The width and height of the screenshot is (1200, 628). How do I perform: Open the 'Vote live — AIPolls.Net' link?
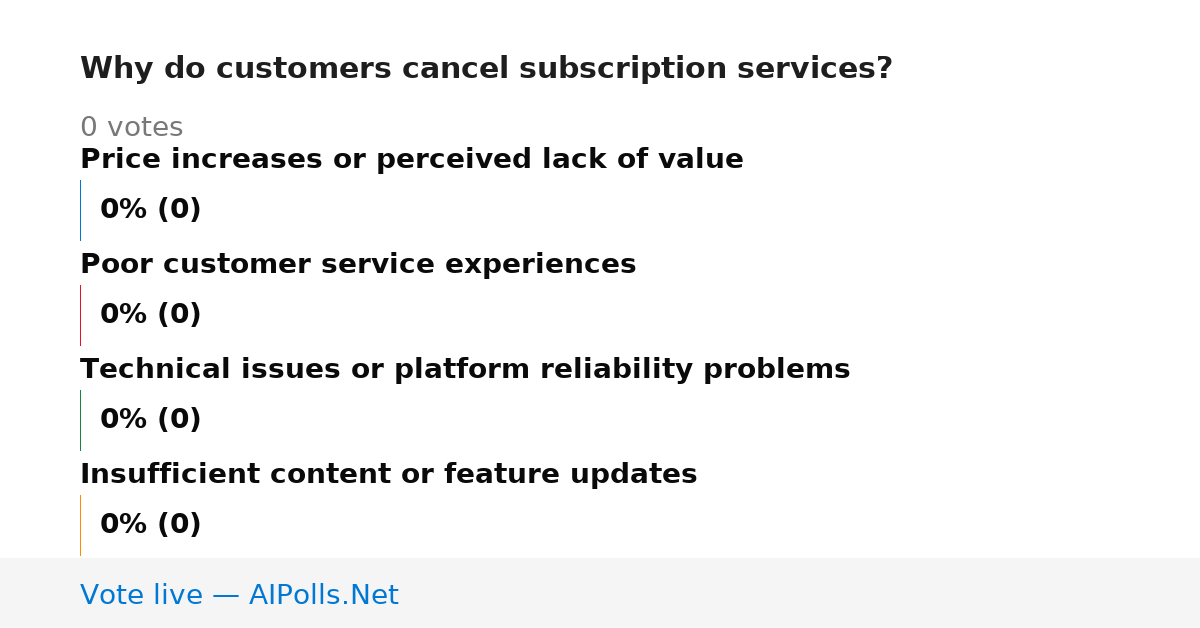click(x=239, y=596)
